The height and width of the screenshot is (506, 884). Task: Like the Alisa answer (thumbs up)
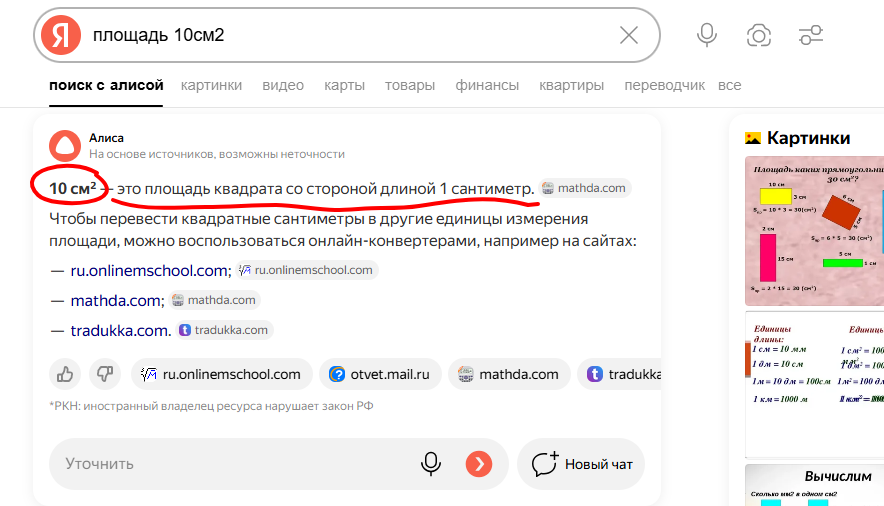pyautogui.click(x=66, y=374)
